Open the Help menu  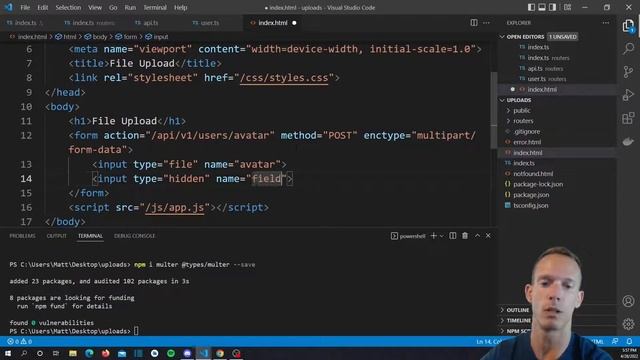click(x=180, y=7)
